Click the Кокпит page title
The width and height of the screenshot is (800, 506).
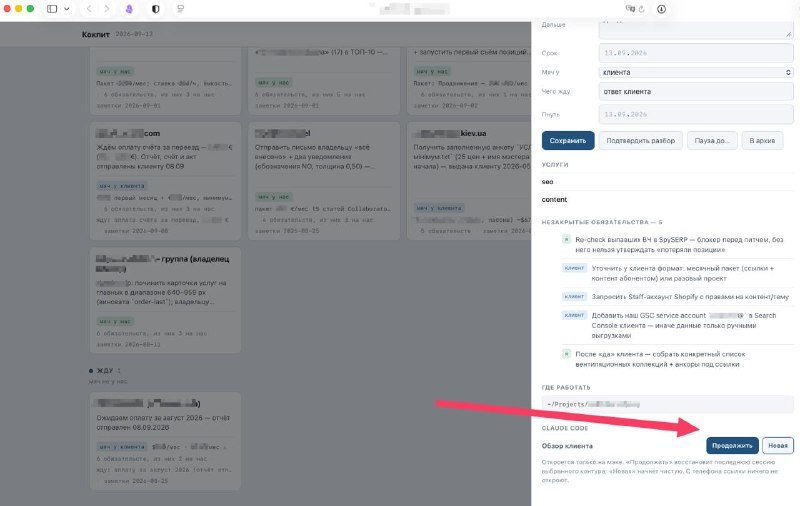pyautogui.click(x=95, y=34)
